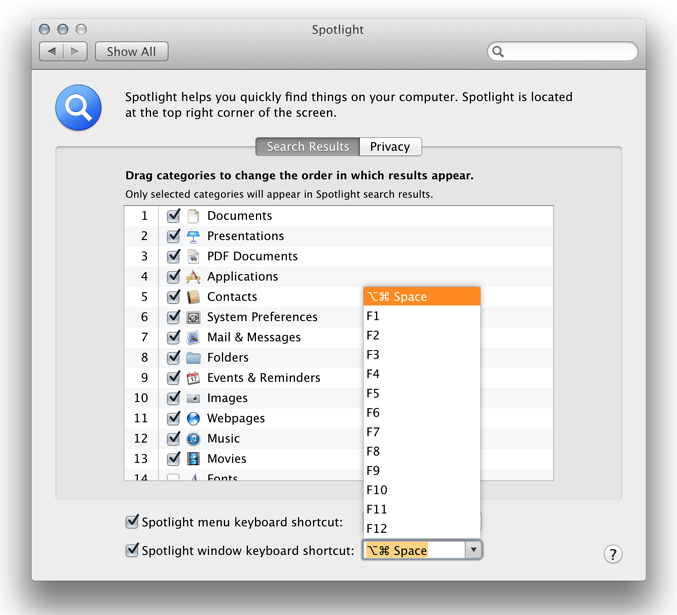The width and height of the screenshot is (677, 615).
Task: Uncheck the Presentations category checkbox
Action: tap(174, 235)
